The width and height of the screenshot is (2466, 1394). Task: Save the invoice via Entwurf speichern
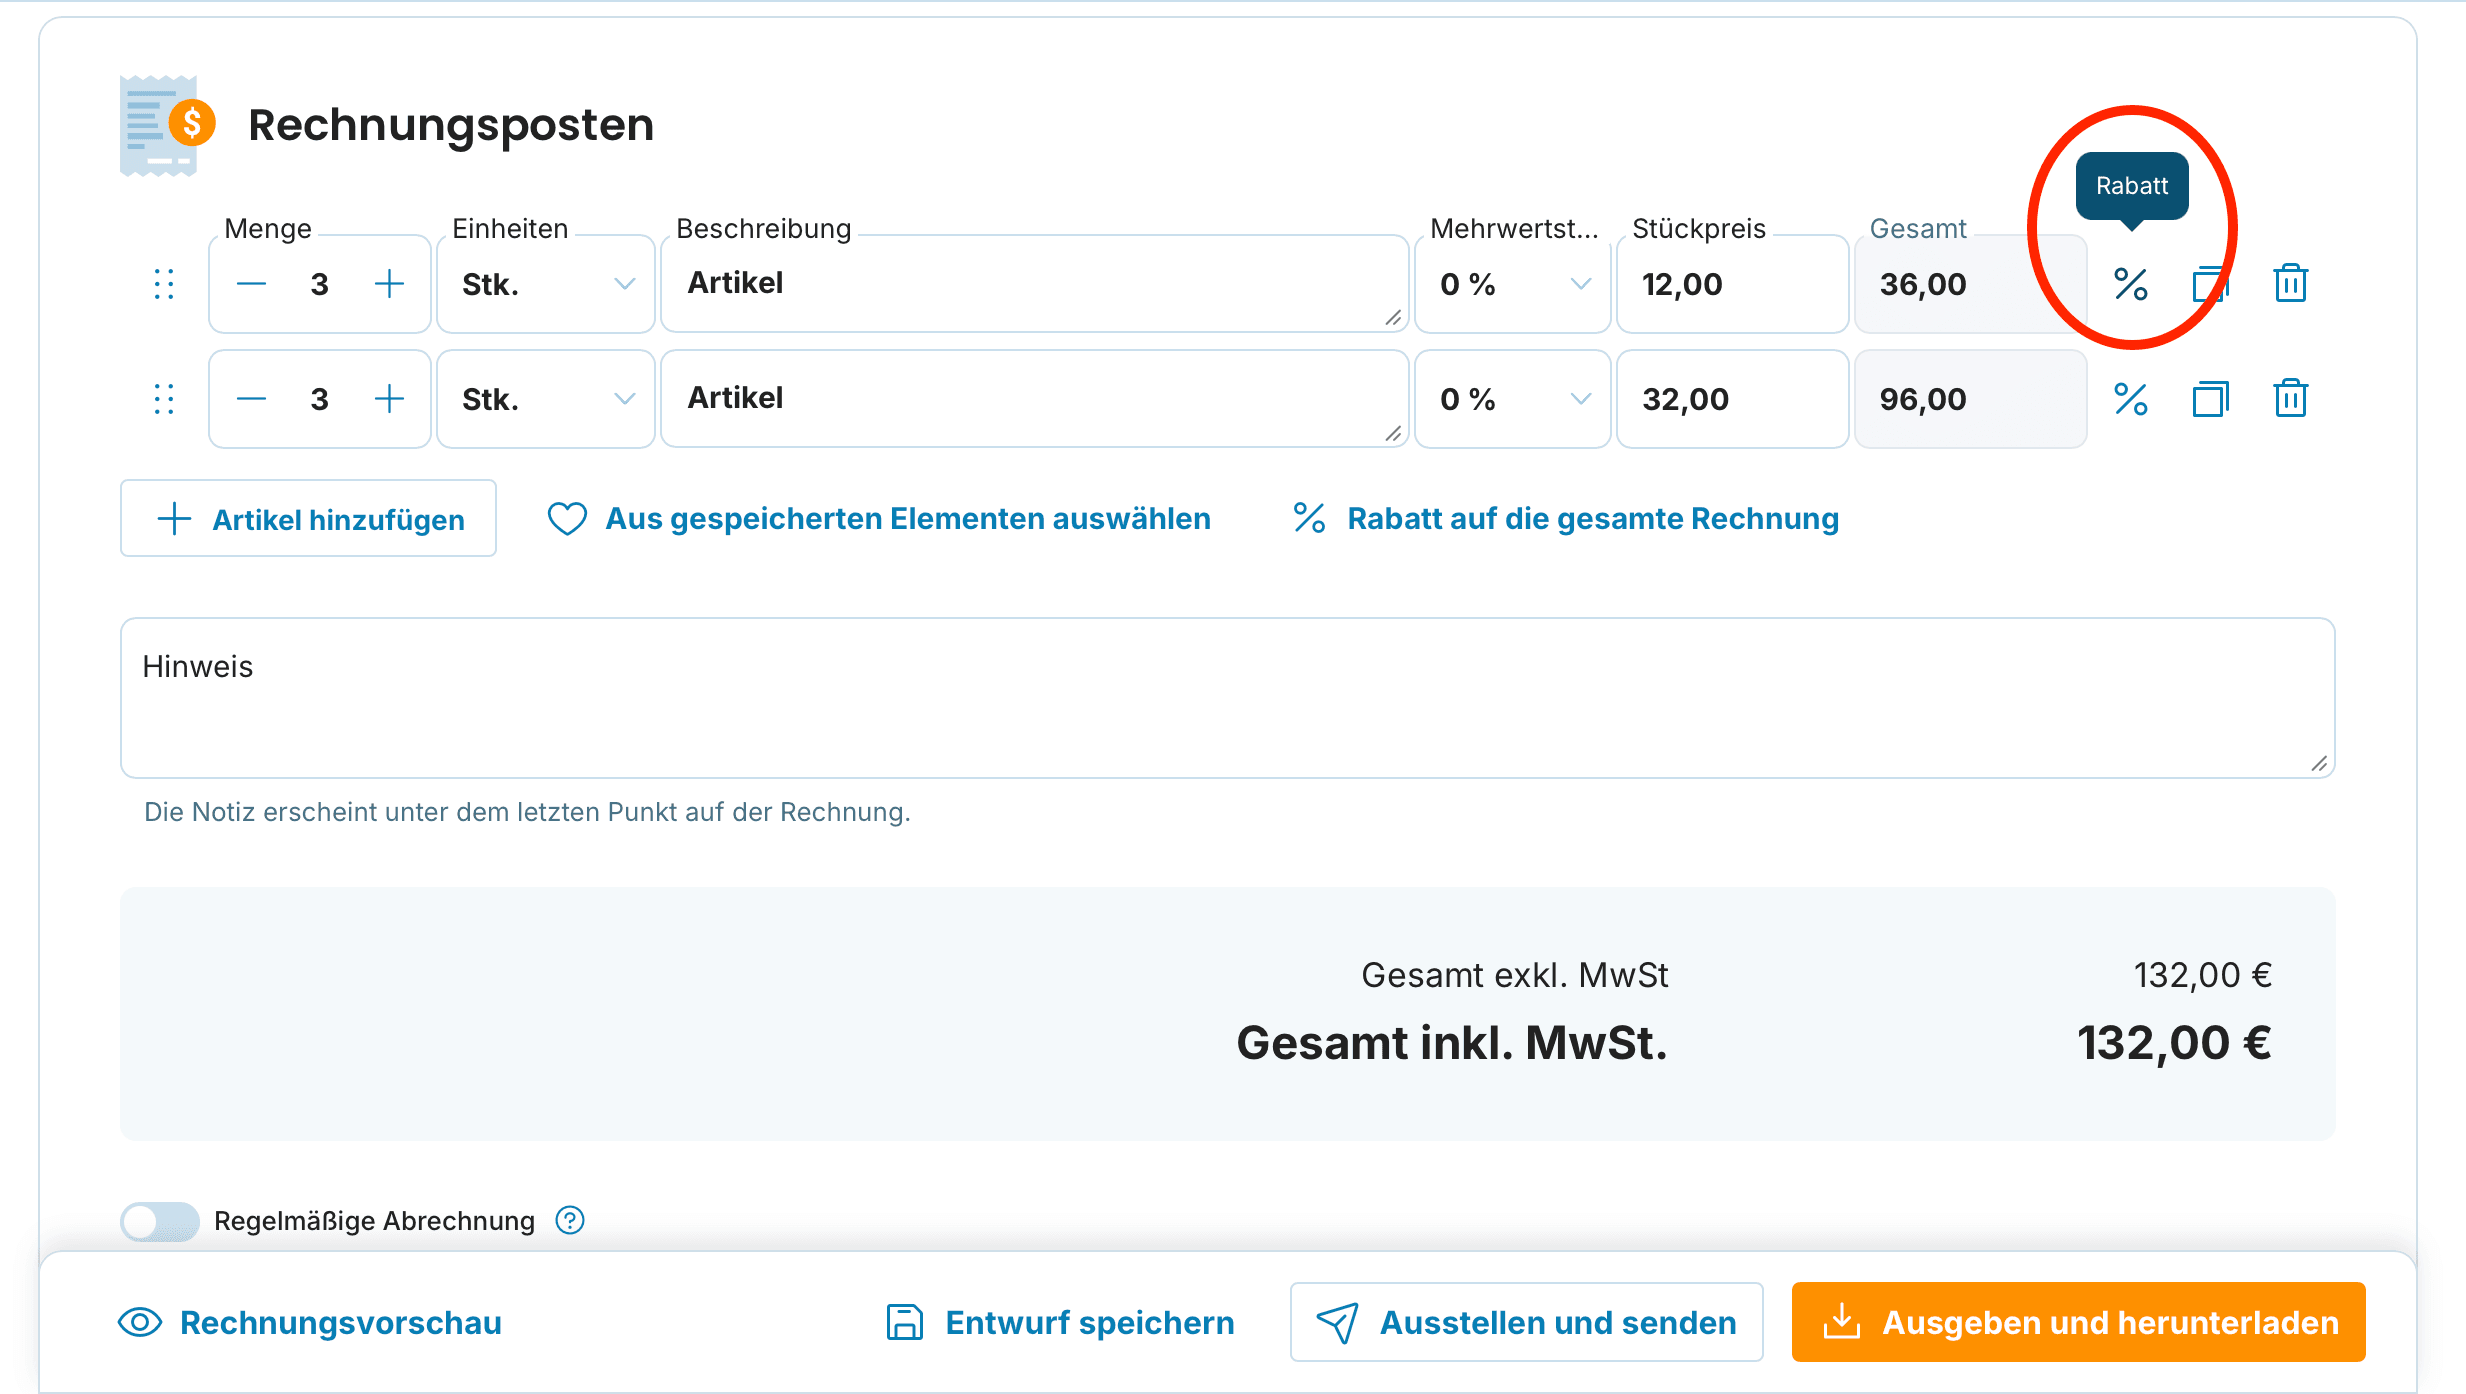[1061, 1323]
